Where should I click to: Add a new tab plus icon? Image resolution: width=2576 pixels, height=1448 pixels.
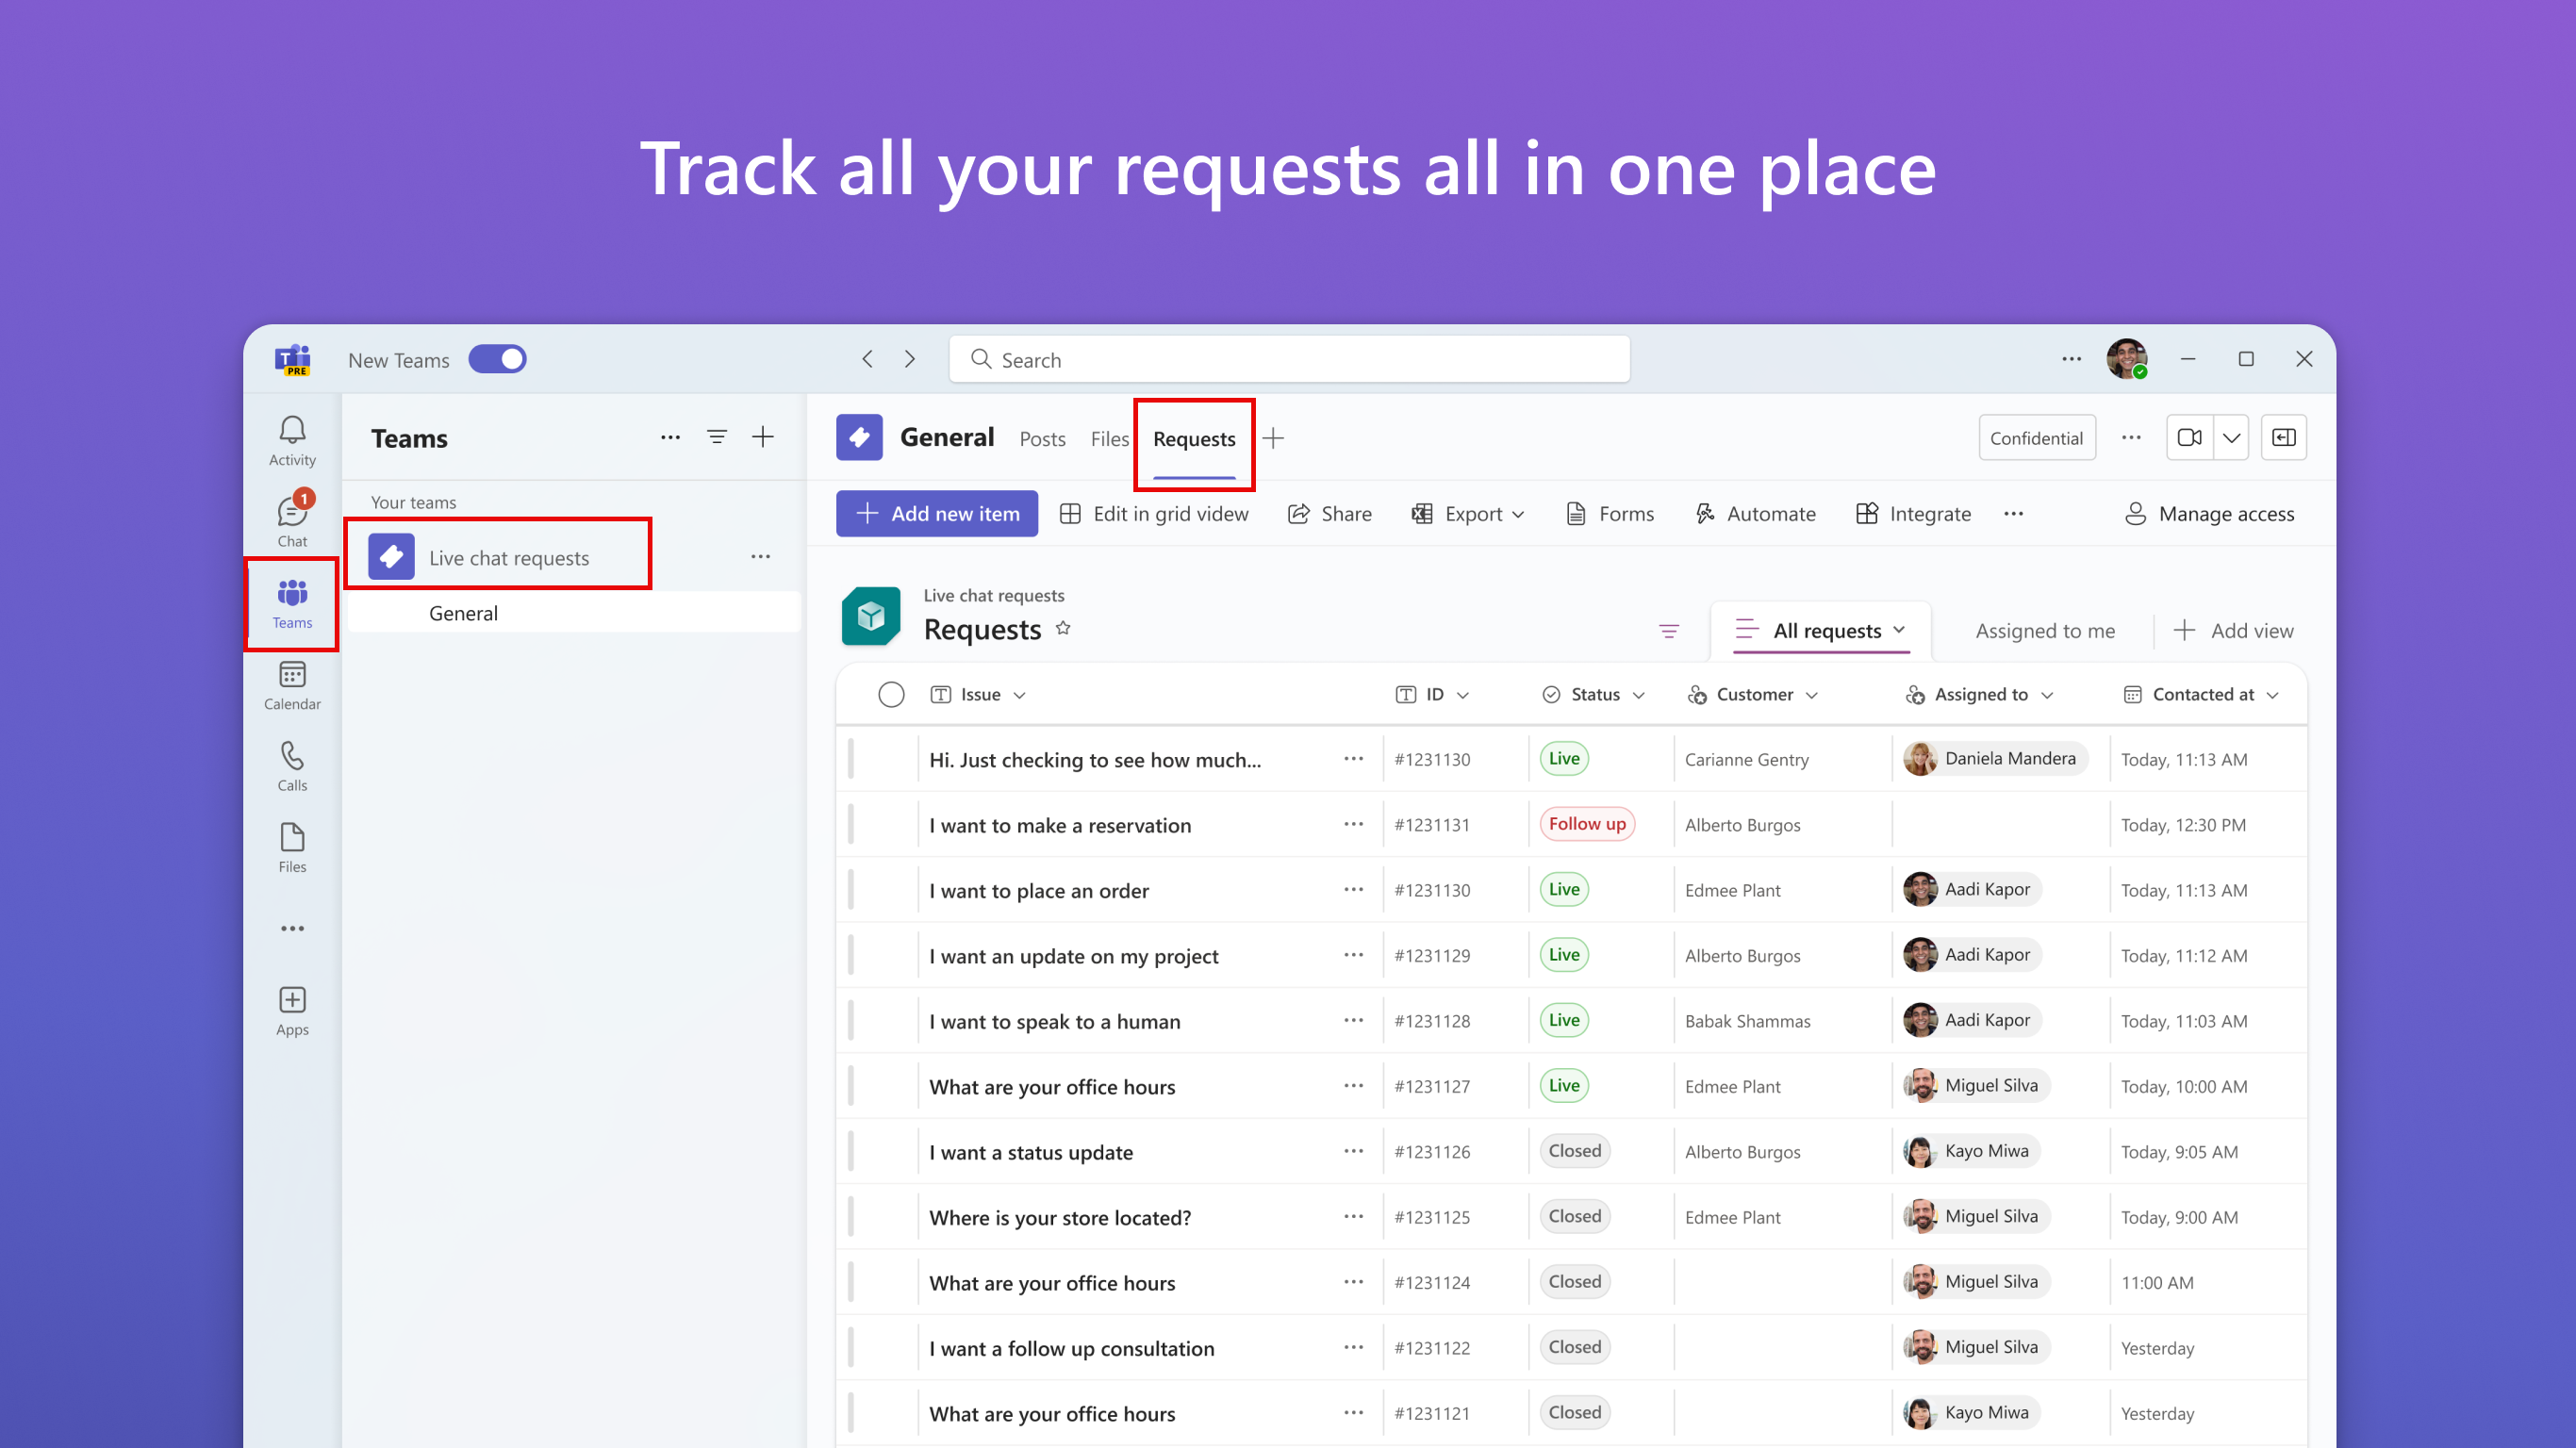[1273, 438]
